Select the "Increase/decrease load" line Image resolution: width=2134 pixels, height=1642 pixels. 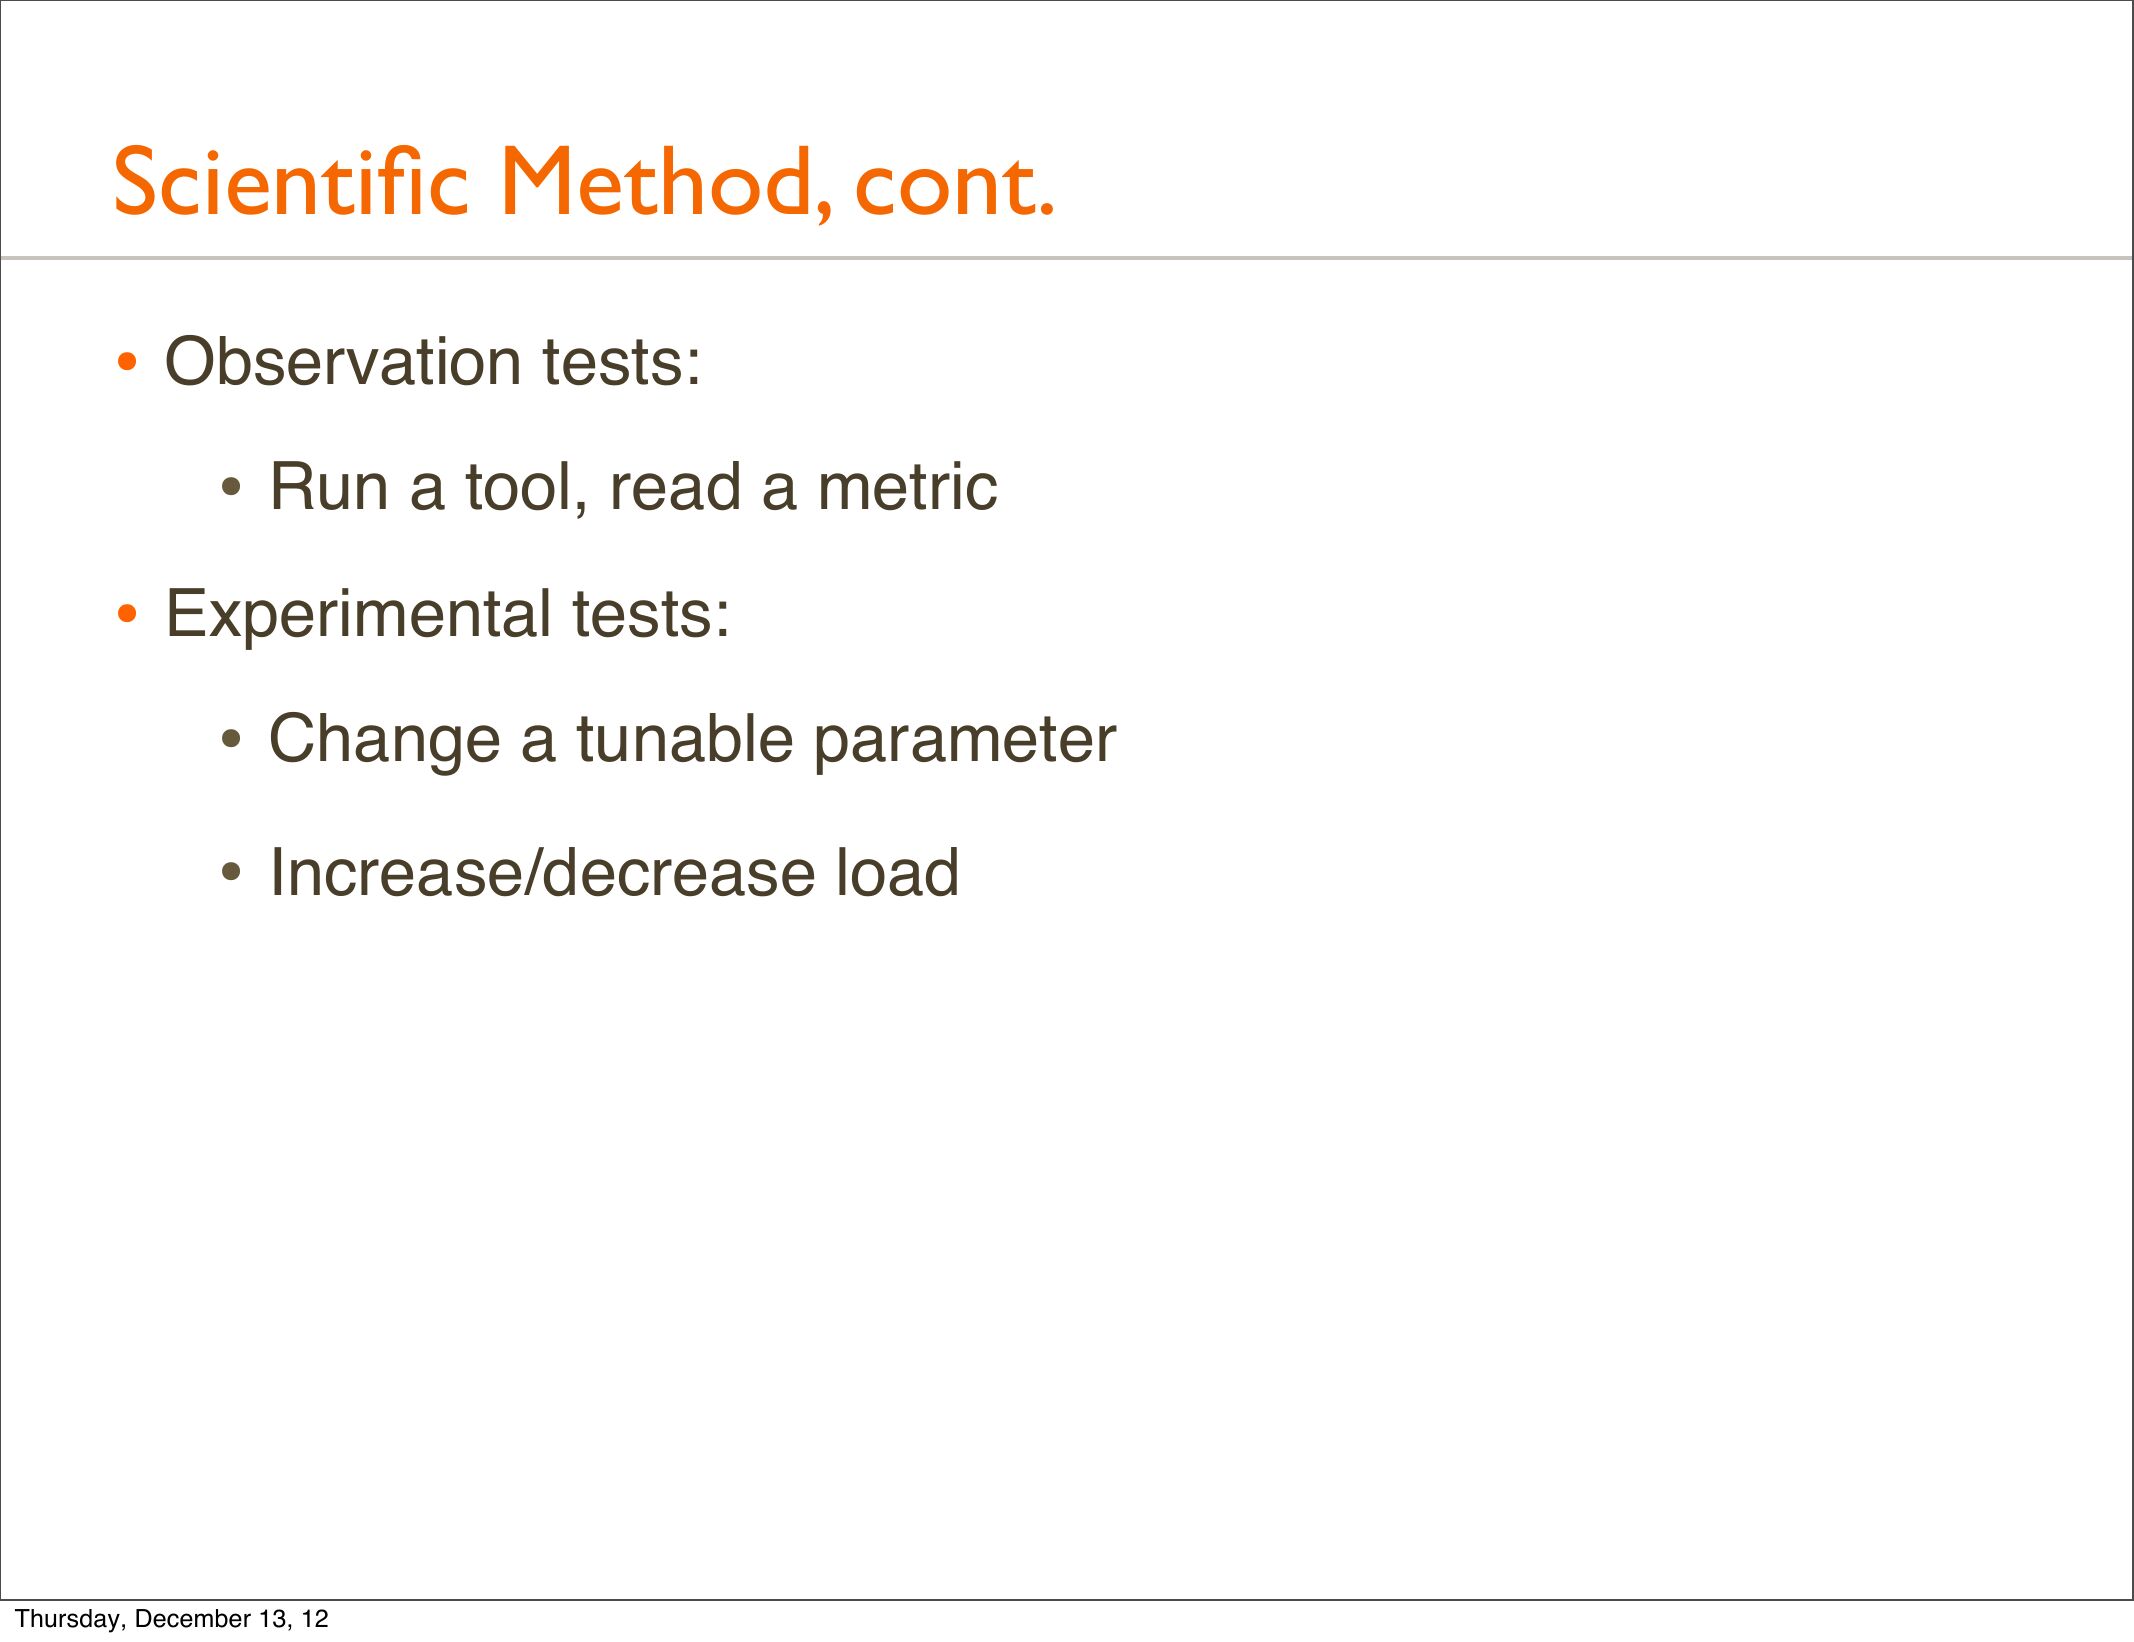[x=614, y=872]
